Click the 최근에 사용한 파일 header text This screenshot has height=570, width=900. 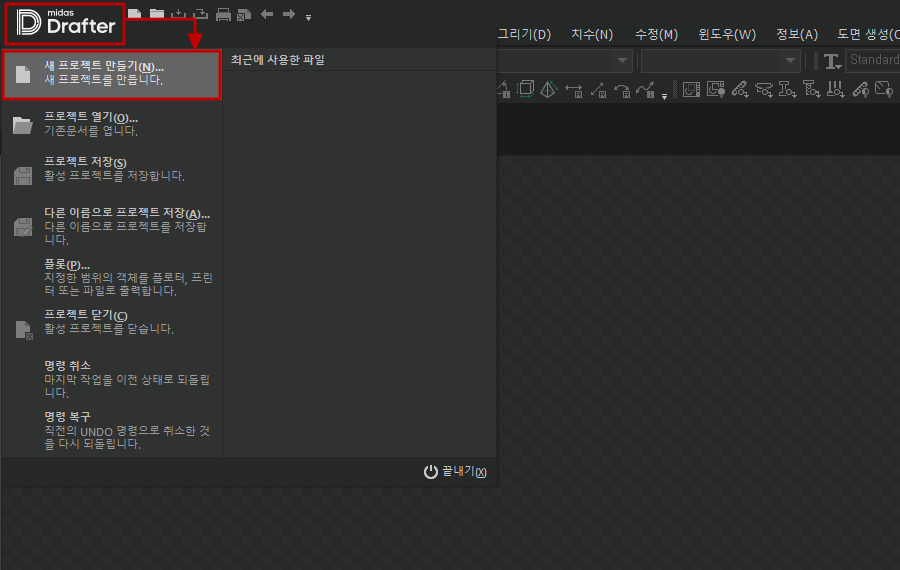278,60
